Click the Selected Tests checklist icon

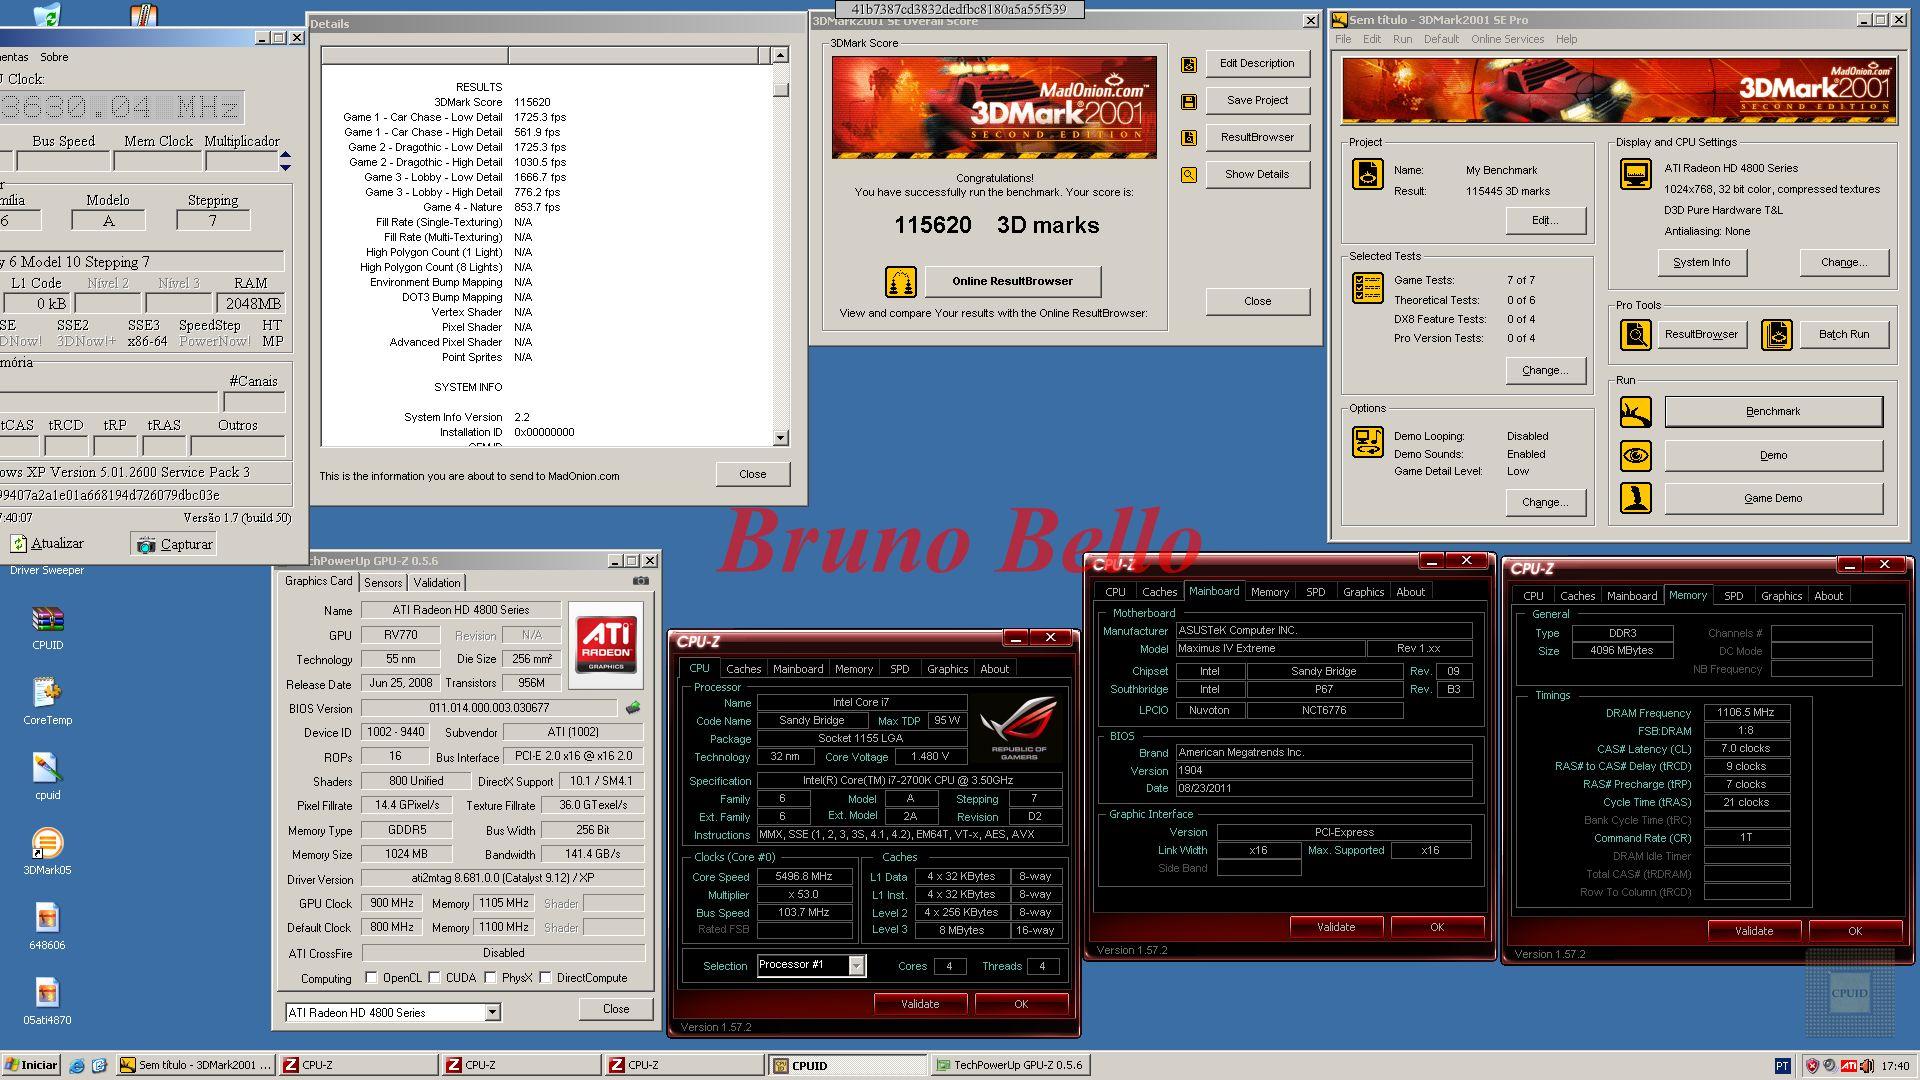click(x=1367, y=288)
